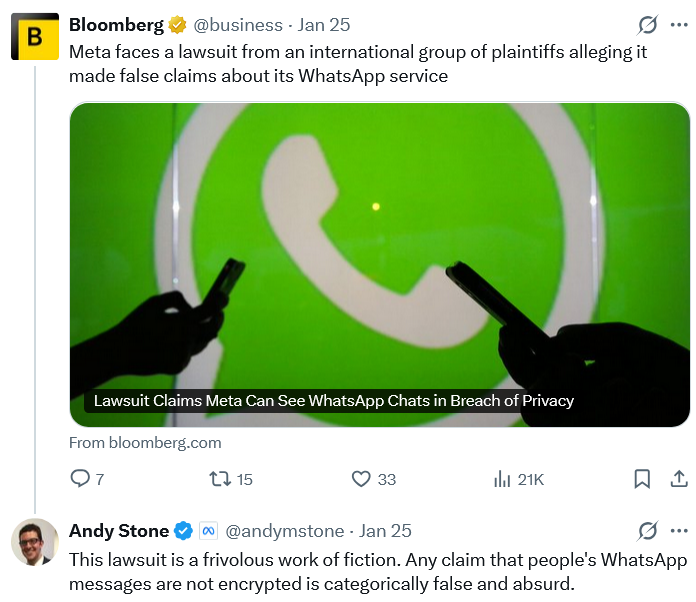The width and height of the screenshot is (696, 602).
Task: Like the Bloomberg tweet
Action: coord(362,479)
